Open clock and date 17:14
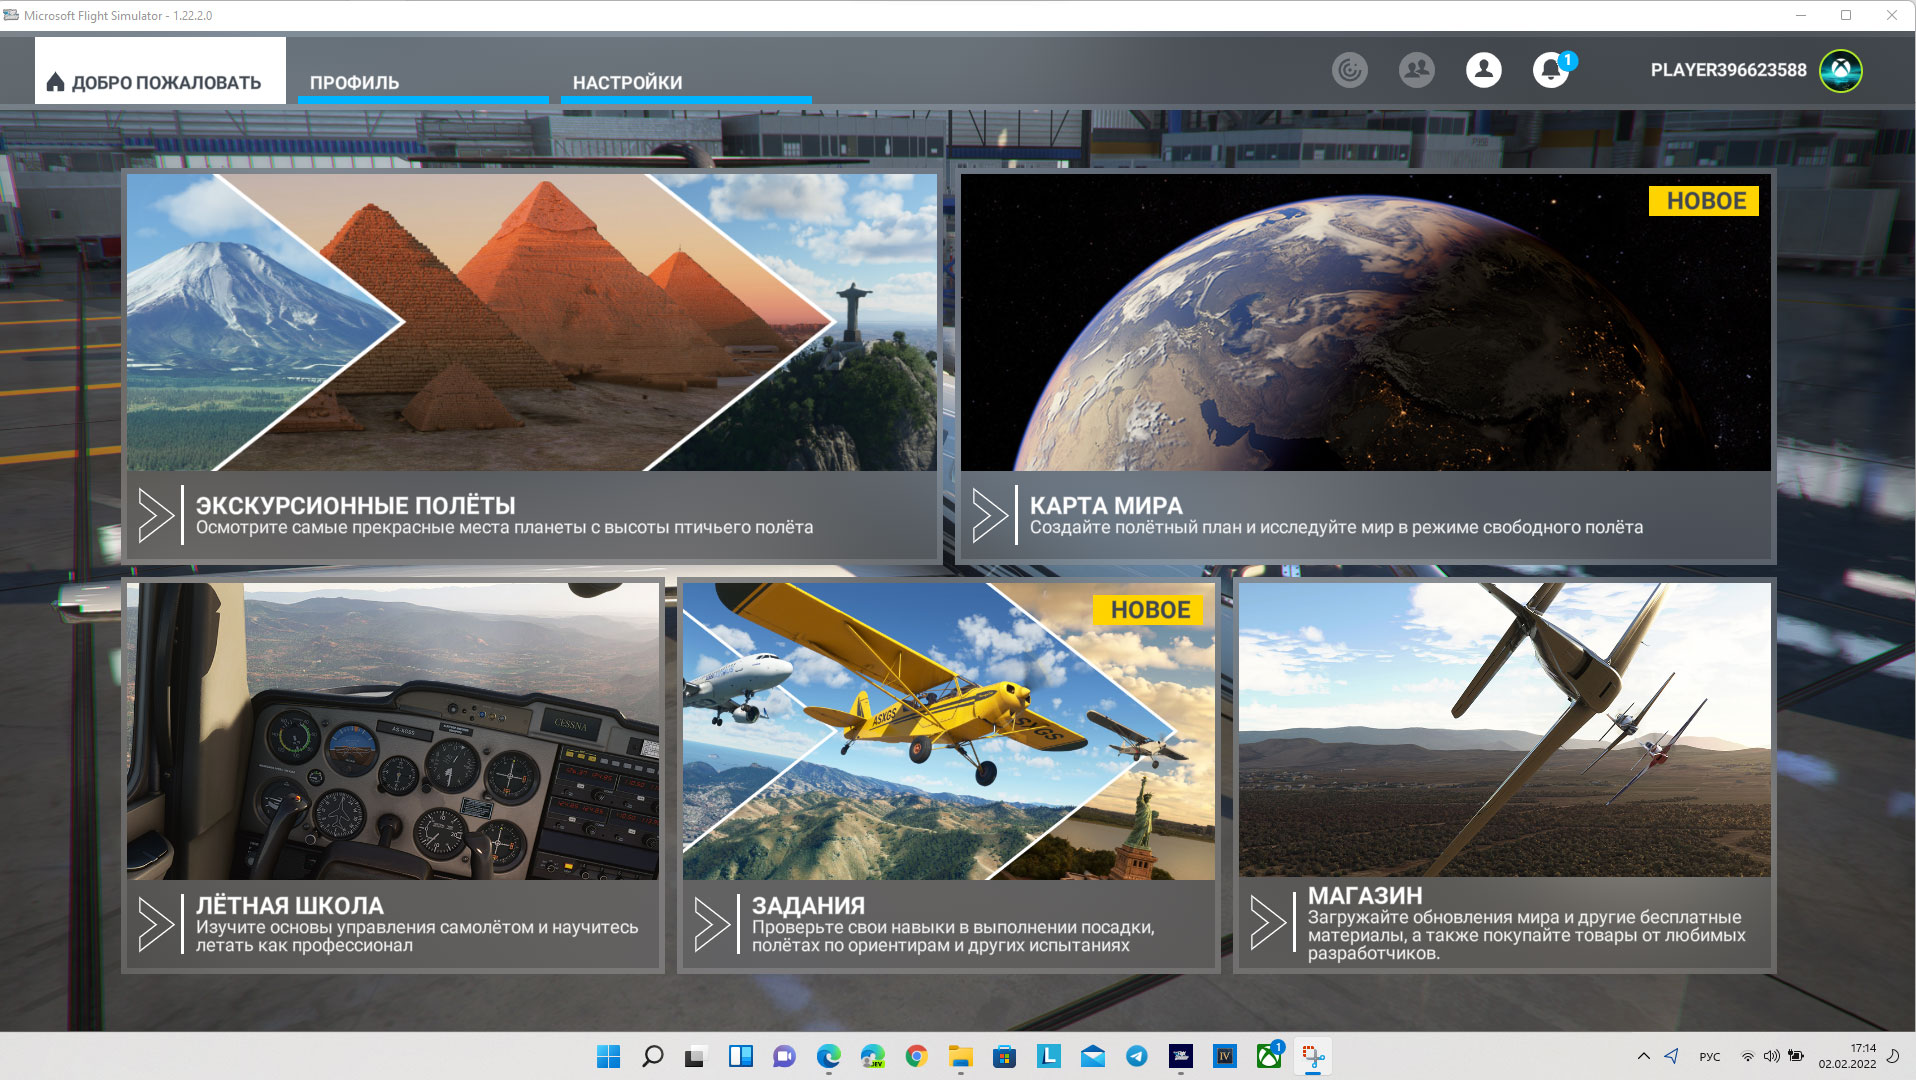The height and width of the screenshot is (1080, 1916). coord(1847,1056)
